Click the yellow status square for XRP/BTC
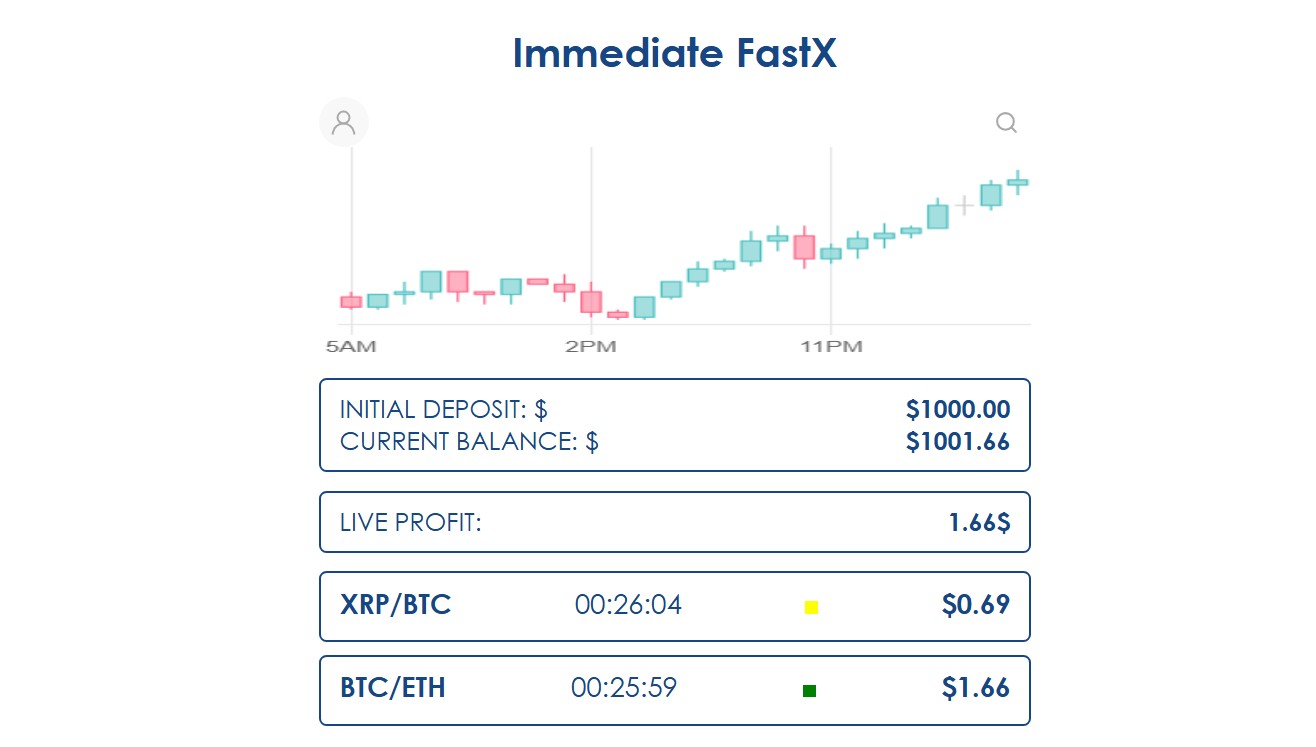Image resolution: width=1316 pixels, height=747 pixels. (x=811, y=607)
